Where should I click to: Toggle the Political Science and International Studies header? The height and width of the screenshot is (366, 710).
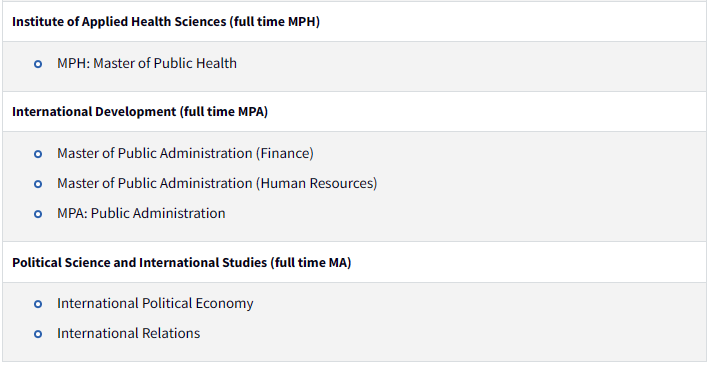pyautogui.click(x=355, y=262)
